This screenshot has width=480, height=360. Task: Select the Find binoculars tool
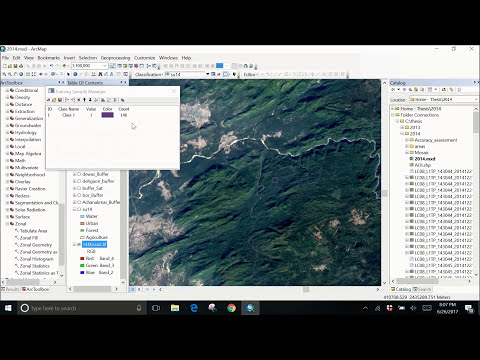click(x=100, y=74)
